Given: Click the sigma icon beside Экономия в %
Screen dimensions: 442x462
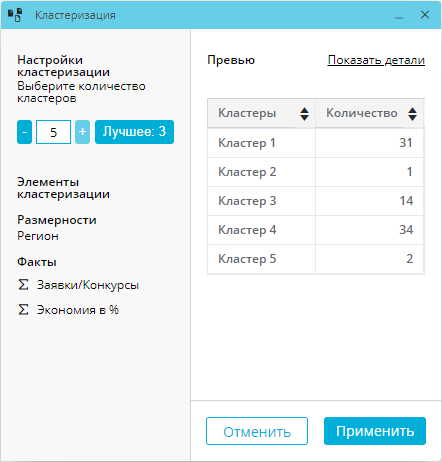Looking at the screenshot, I should [23, 310].
